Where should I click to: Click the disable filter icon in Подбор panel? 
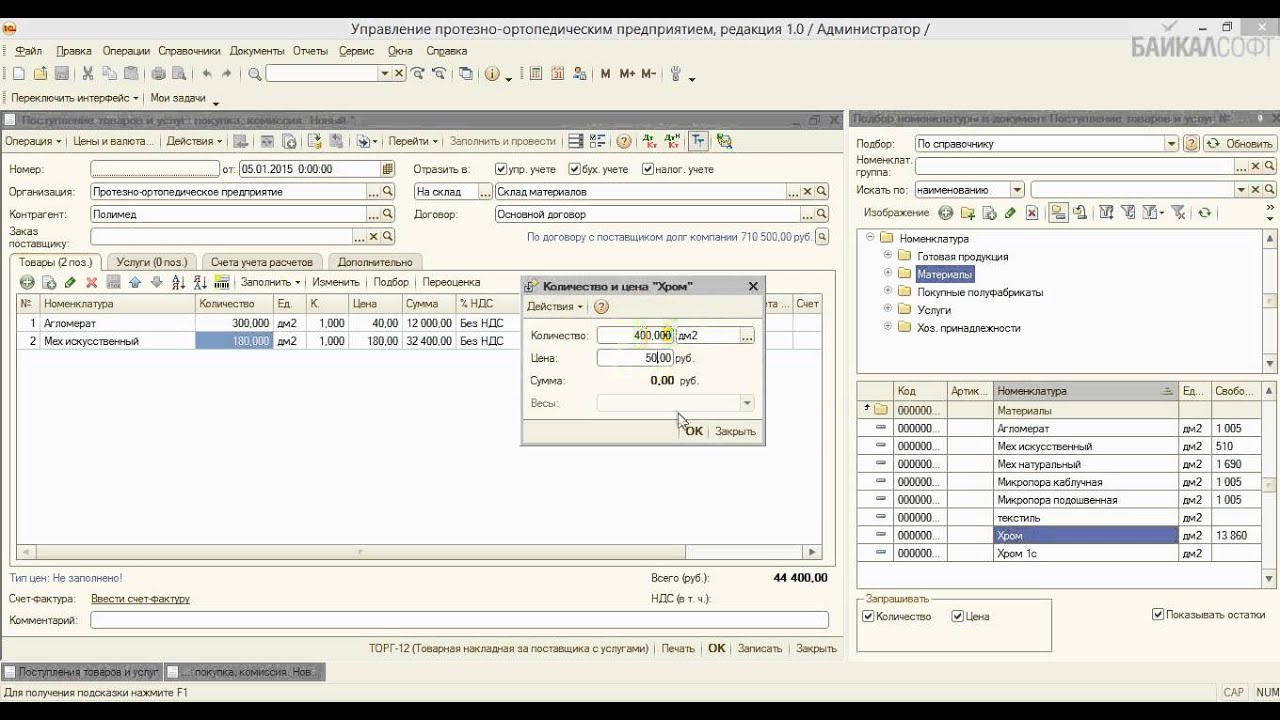1178,213
